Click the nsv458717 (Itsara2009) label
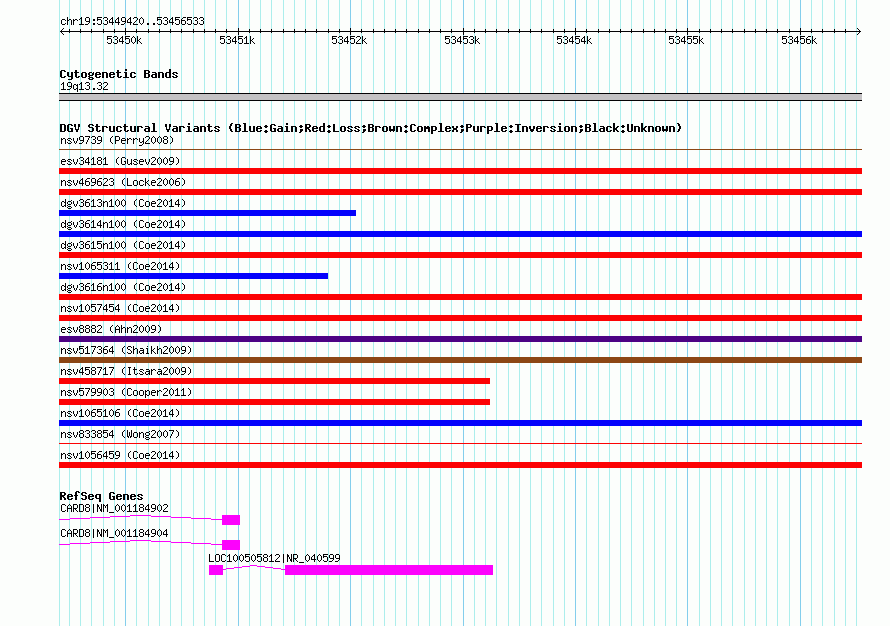The height and width of the screenshot is (626, 890). click(126, 371)
